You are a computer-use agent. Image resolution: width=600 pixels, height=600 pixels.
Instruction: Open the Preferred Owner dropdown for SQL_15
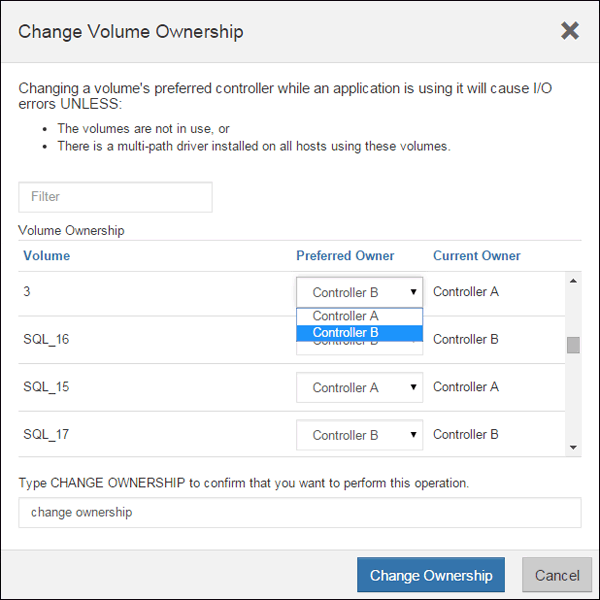click(359, 387)
